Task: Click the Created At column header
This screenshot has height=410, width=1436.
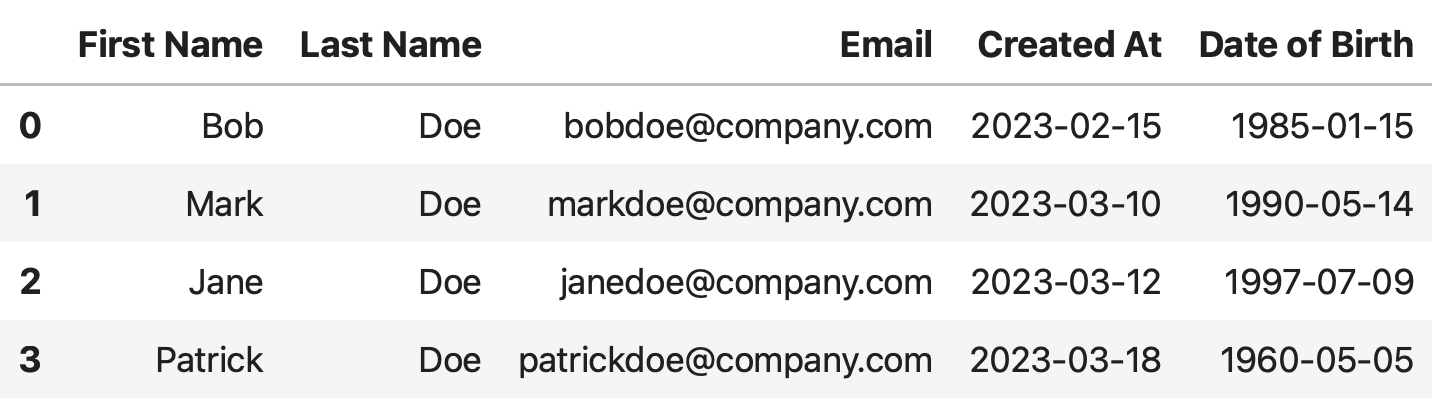Action: click(x=1069, y=44)
